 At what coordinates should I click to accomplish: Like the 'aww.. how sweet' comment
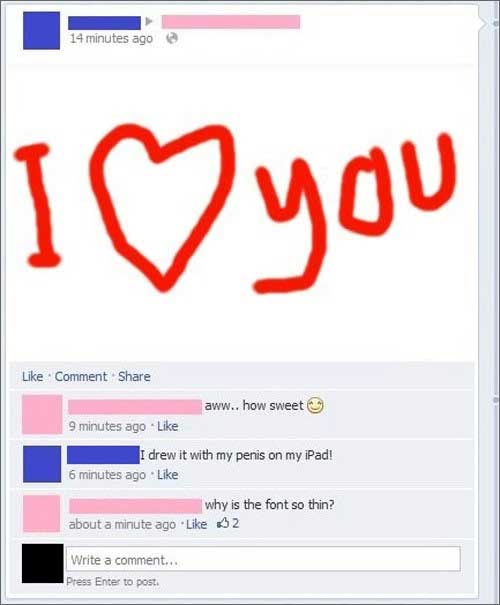(168, 426)
